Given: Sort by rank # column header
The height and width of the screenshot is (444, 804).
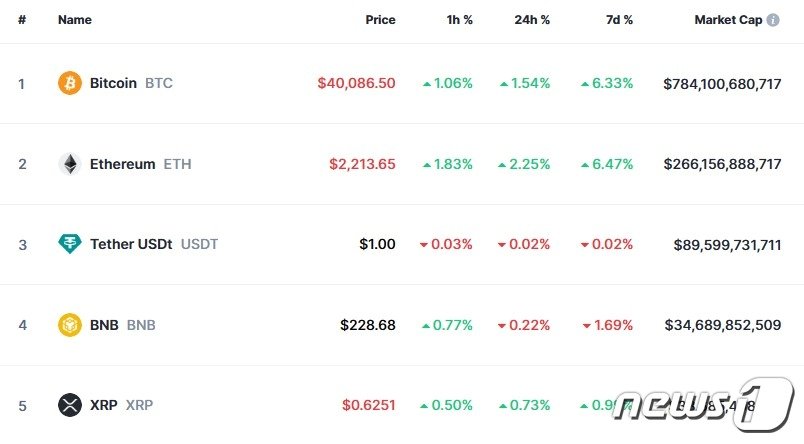Looking at the screenshot, I should [x=22, y=20].
